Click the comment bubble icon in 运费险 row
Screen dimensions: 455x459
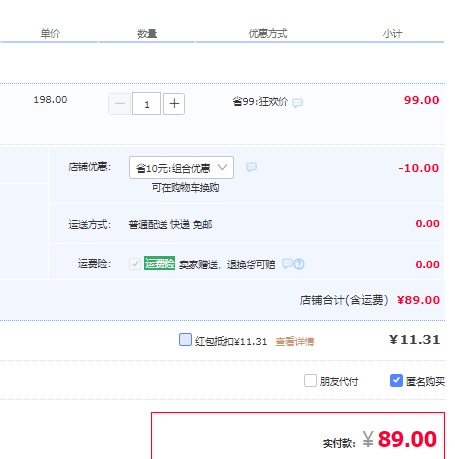[x=287, y=264]
